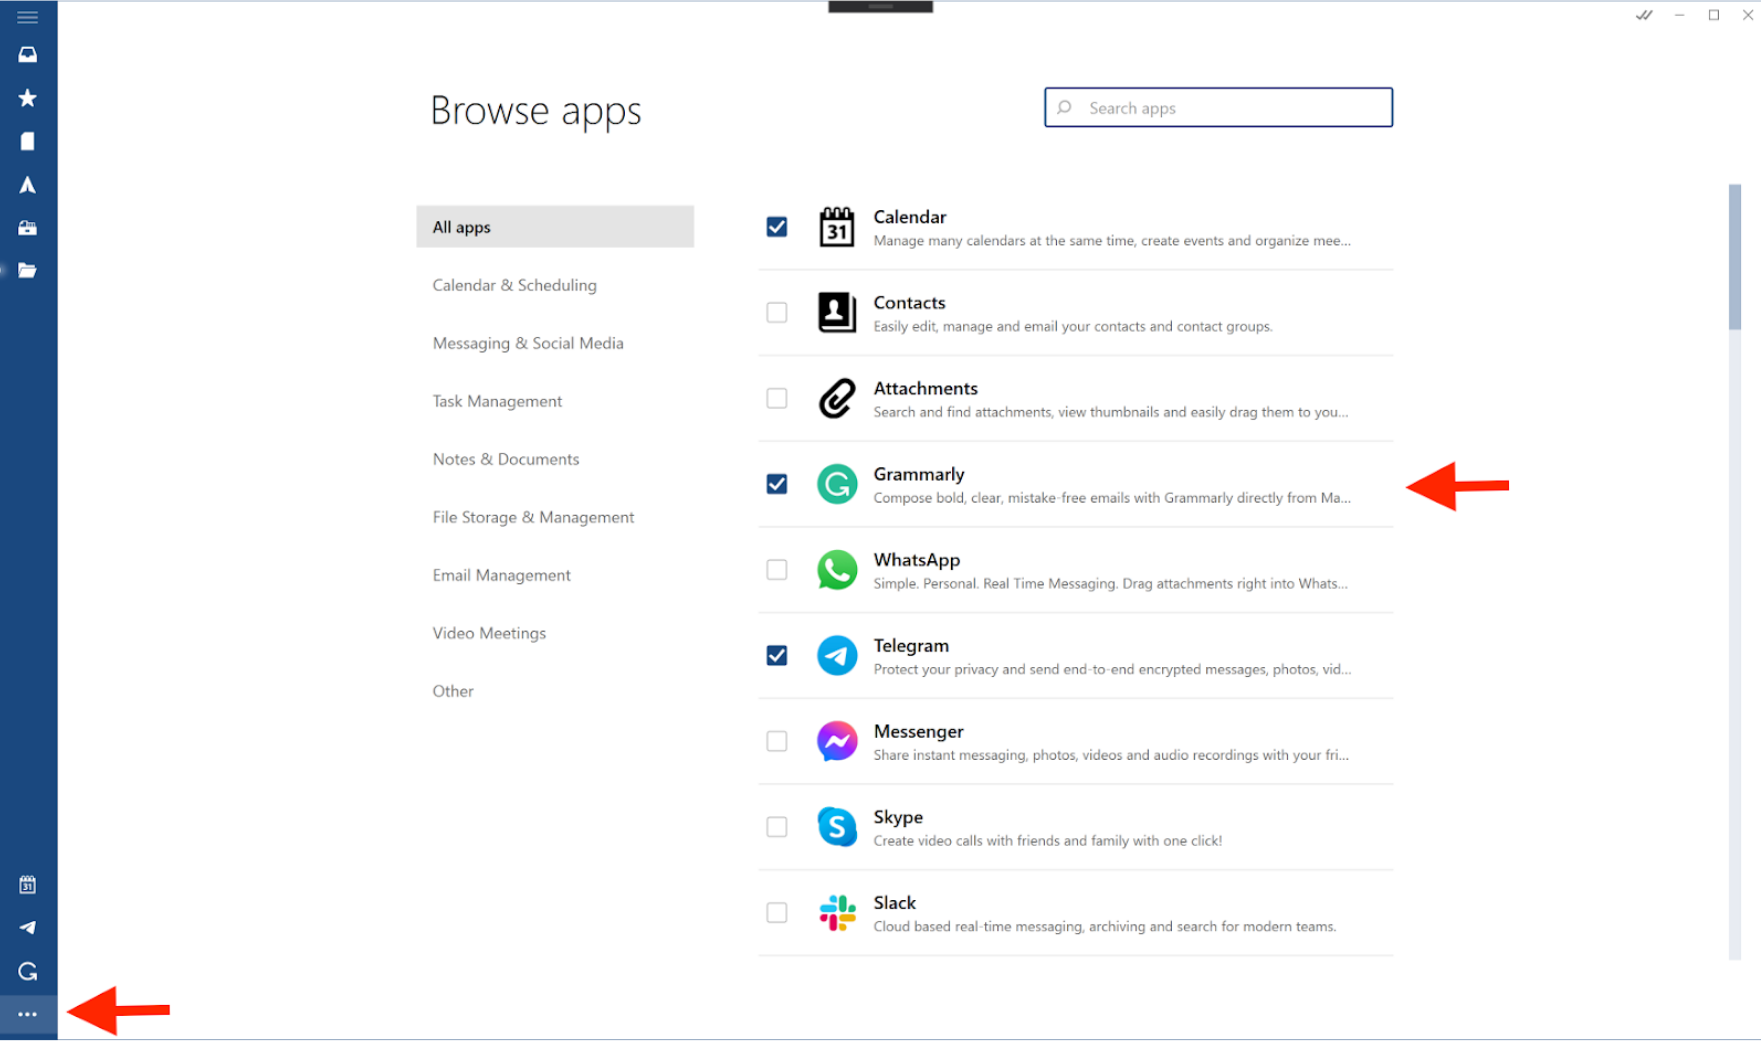The width and height of the screenshot is (1761, 1042).
Task: Click the double-checkmark icon in title bar
Action: coord(1644,15)
